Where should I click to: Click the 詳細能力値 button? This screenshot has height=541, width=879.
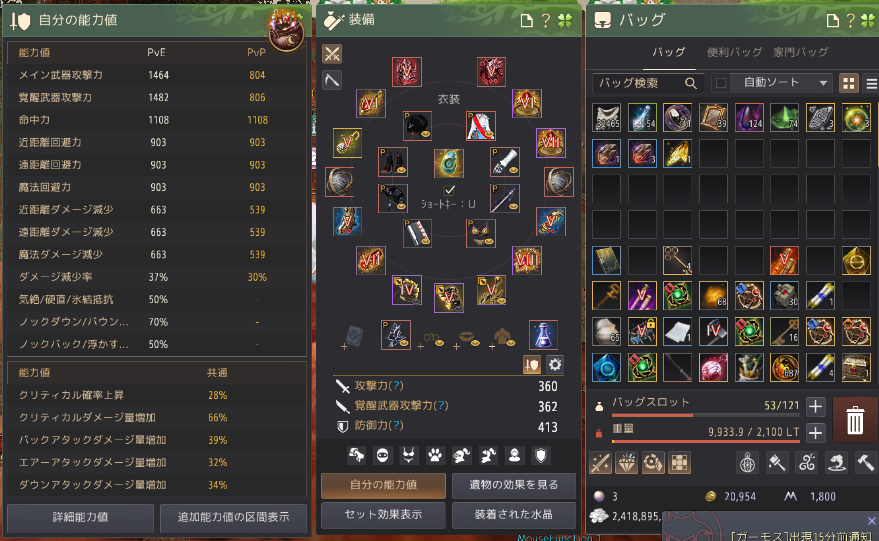(x=80, y=517)
